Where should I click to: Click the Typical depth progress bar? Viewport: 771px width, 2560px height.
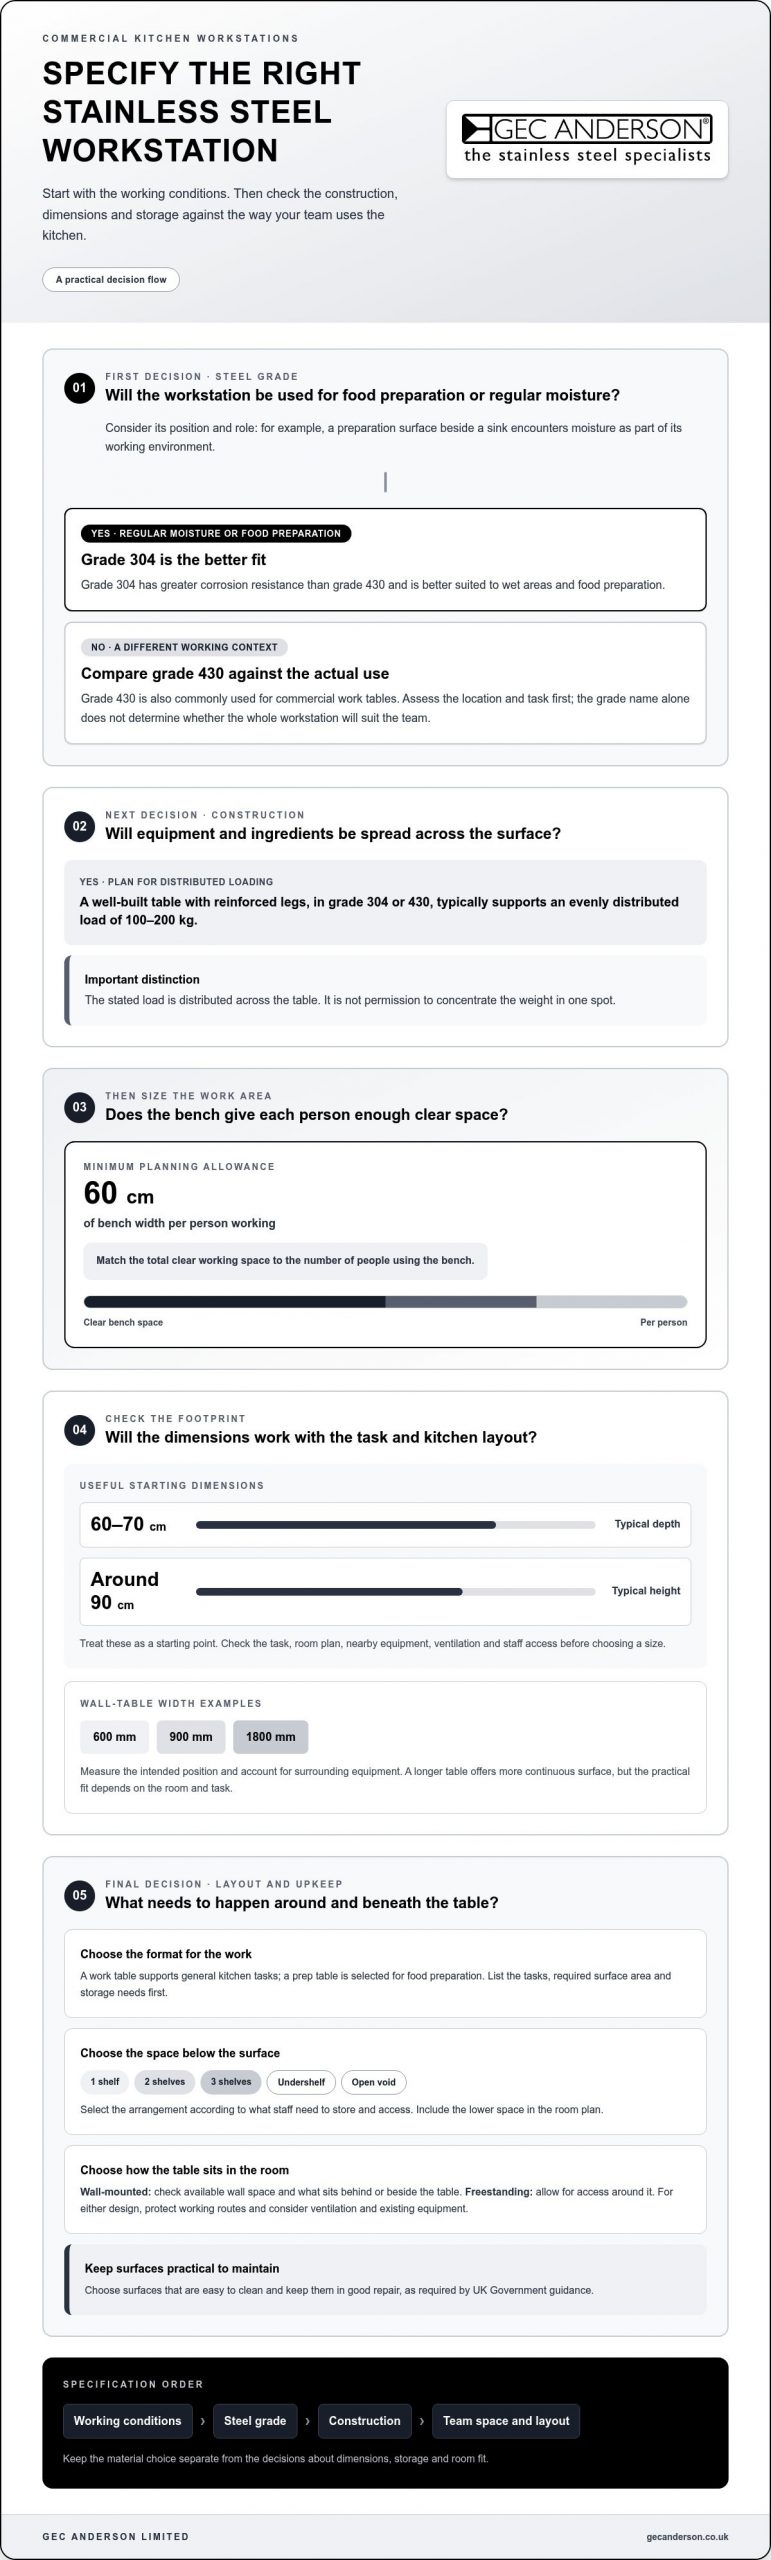pos(396,1525)
